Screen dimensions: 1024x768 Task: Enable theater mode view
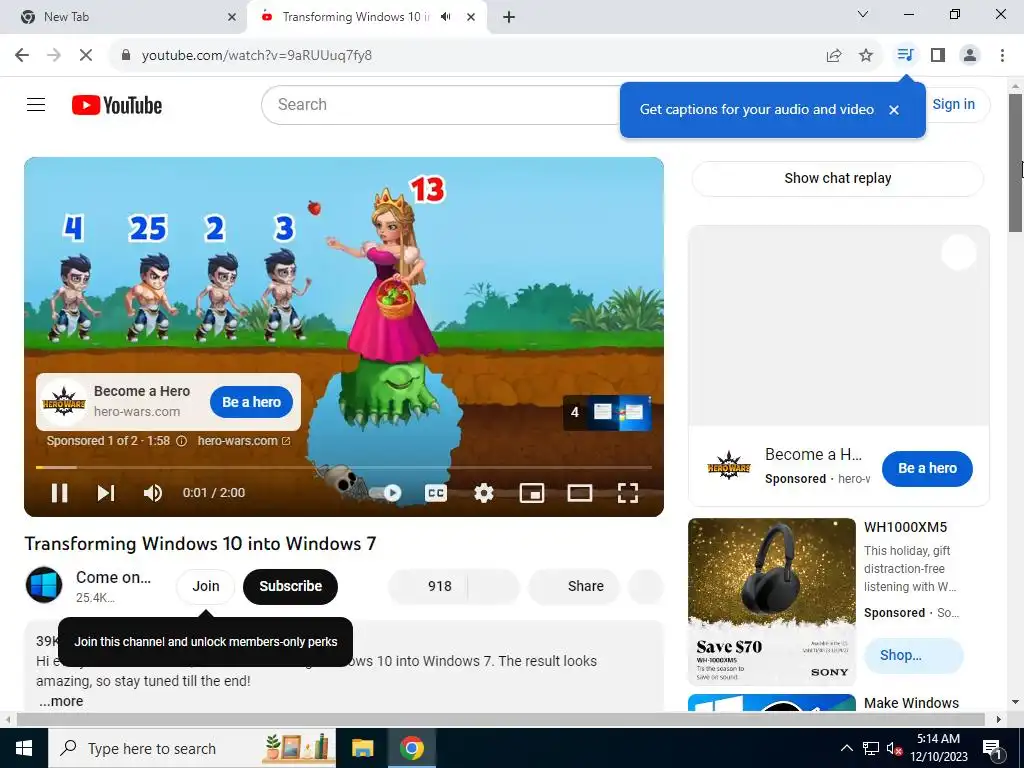tap(579, 493)
